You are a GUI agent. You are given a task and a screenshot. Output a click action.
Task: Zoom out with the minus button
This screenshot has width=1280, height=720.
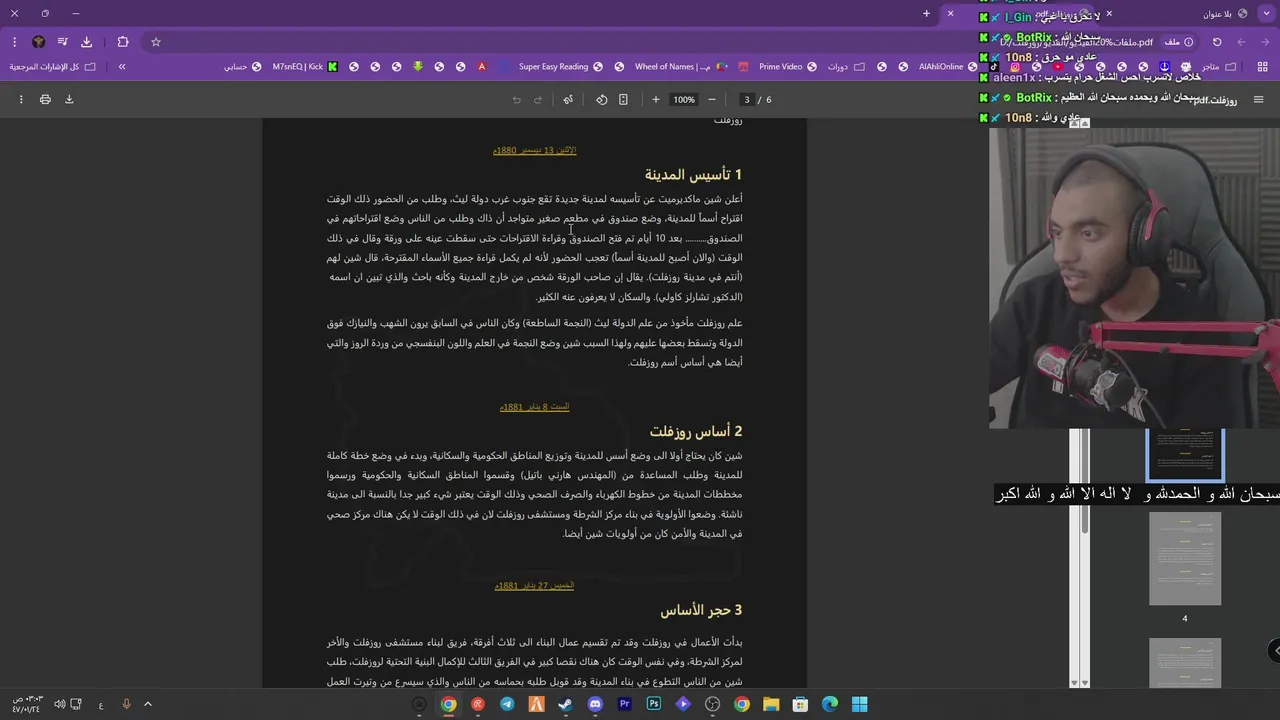point(711,99)
